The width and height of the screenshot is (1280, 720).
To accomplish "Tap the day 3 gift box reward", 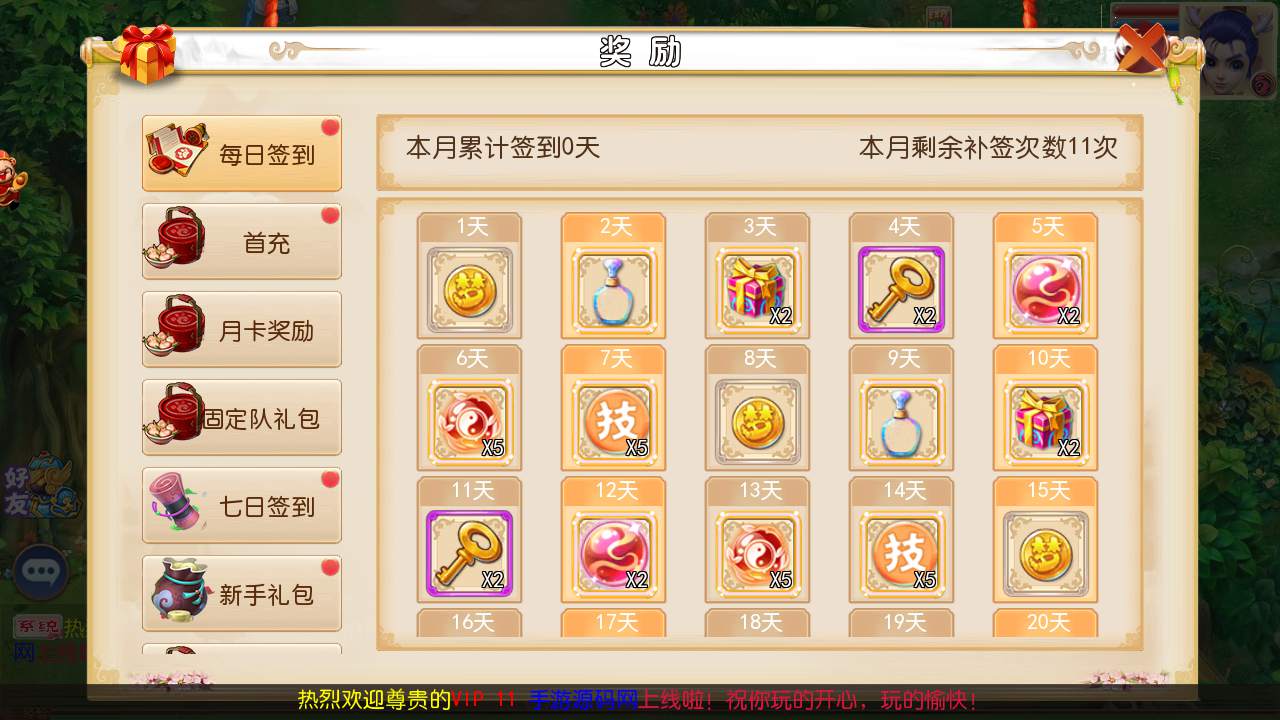I will tap(757, 289).
